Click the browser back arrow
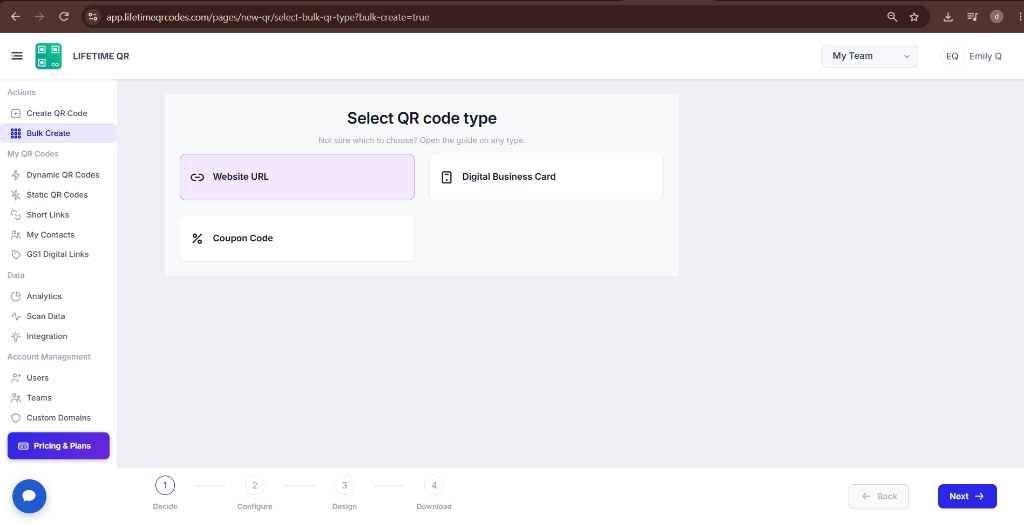Image resolution: width=1024 pixels, height=524 pixels. [16, 17]
